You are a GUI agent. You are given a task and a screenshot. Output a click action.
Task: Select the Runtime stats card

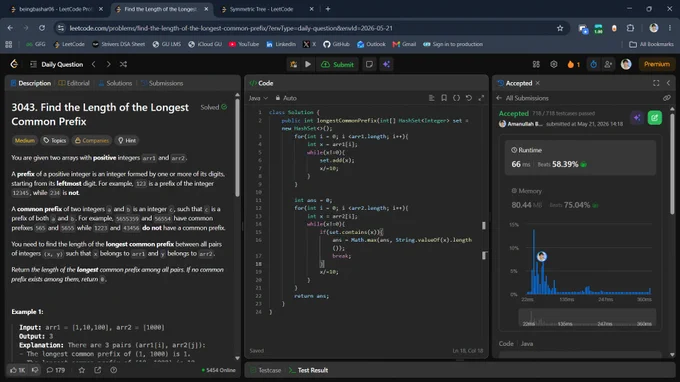[580, 157]
